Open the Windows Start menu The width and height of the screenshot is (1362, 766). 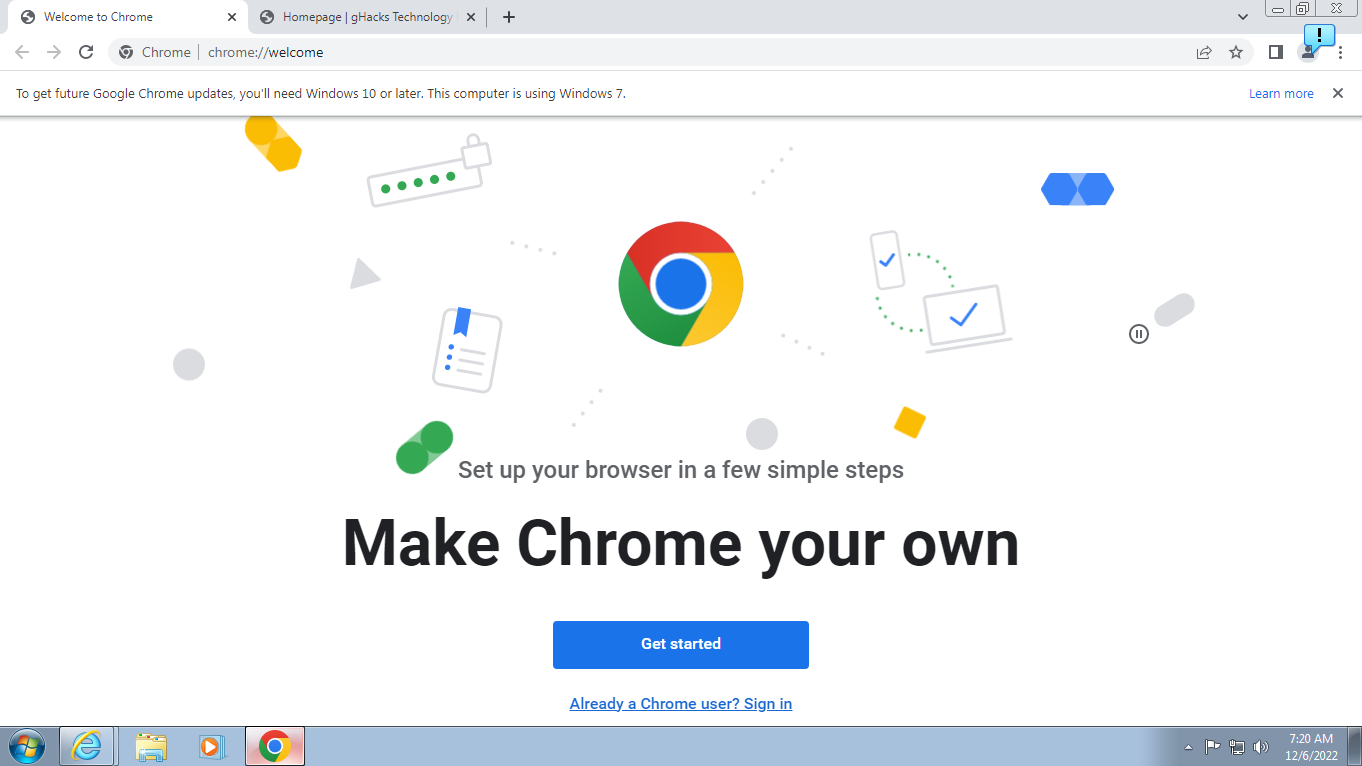coord(25,746)
